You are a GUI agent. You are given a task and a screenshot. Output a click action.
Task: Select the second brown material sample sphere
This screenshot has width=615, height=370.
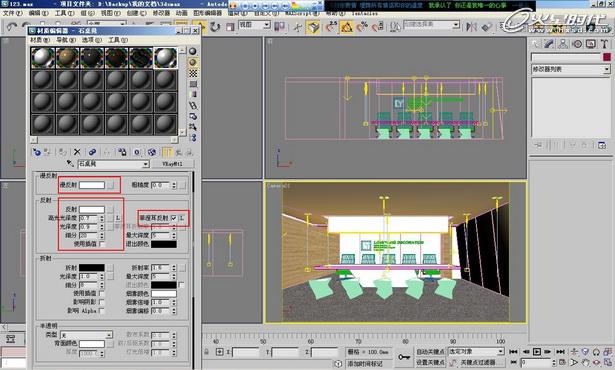[x=67, y=58]
